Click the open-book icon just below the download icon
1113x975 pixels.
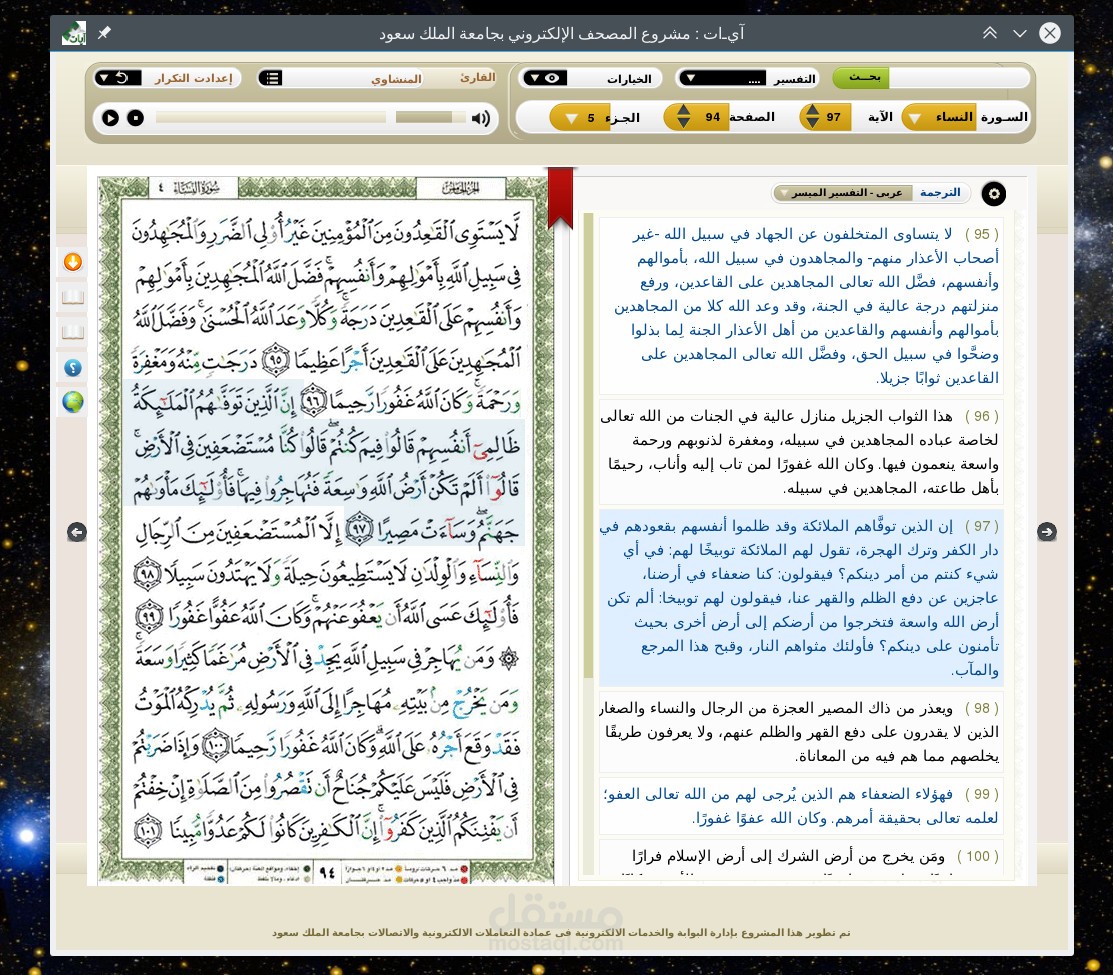72,297
